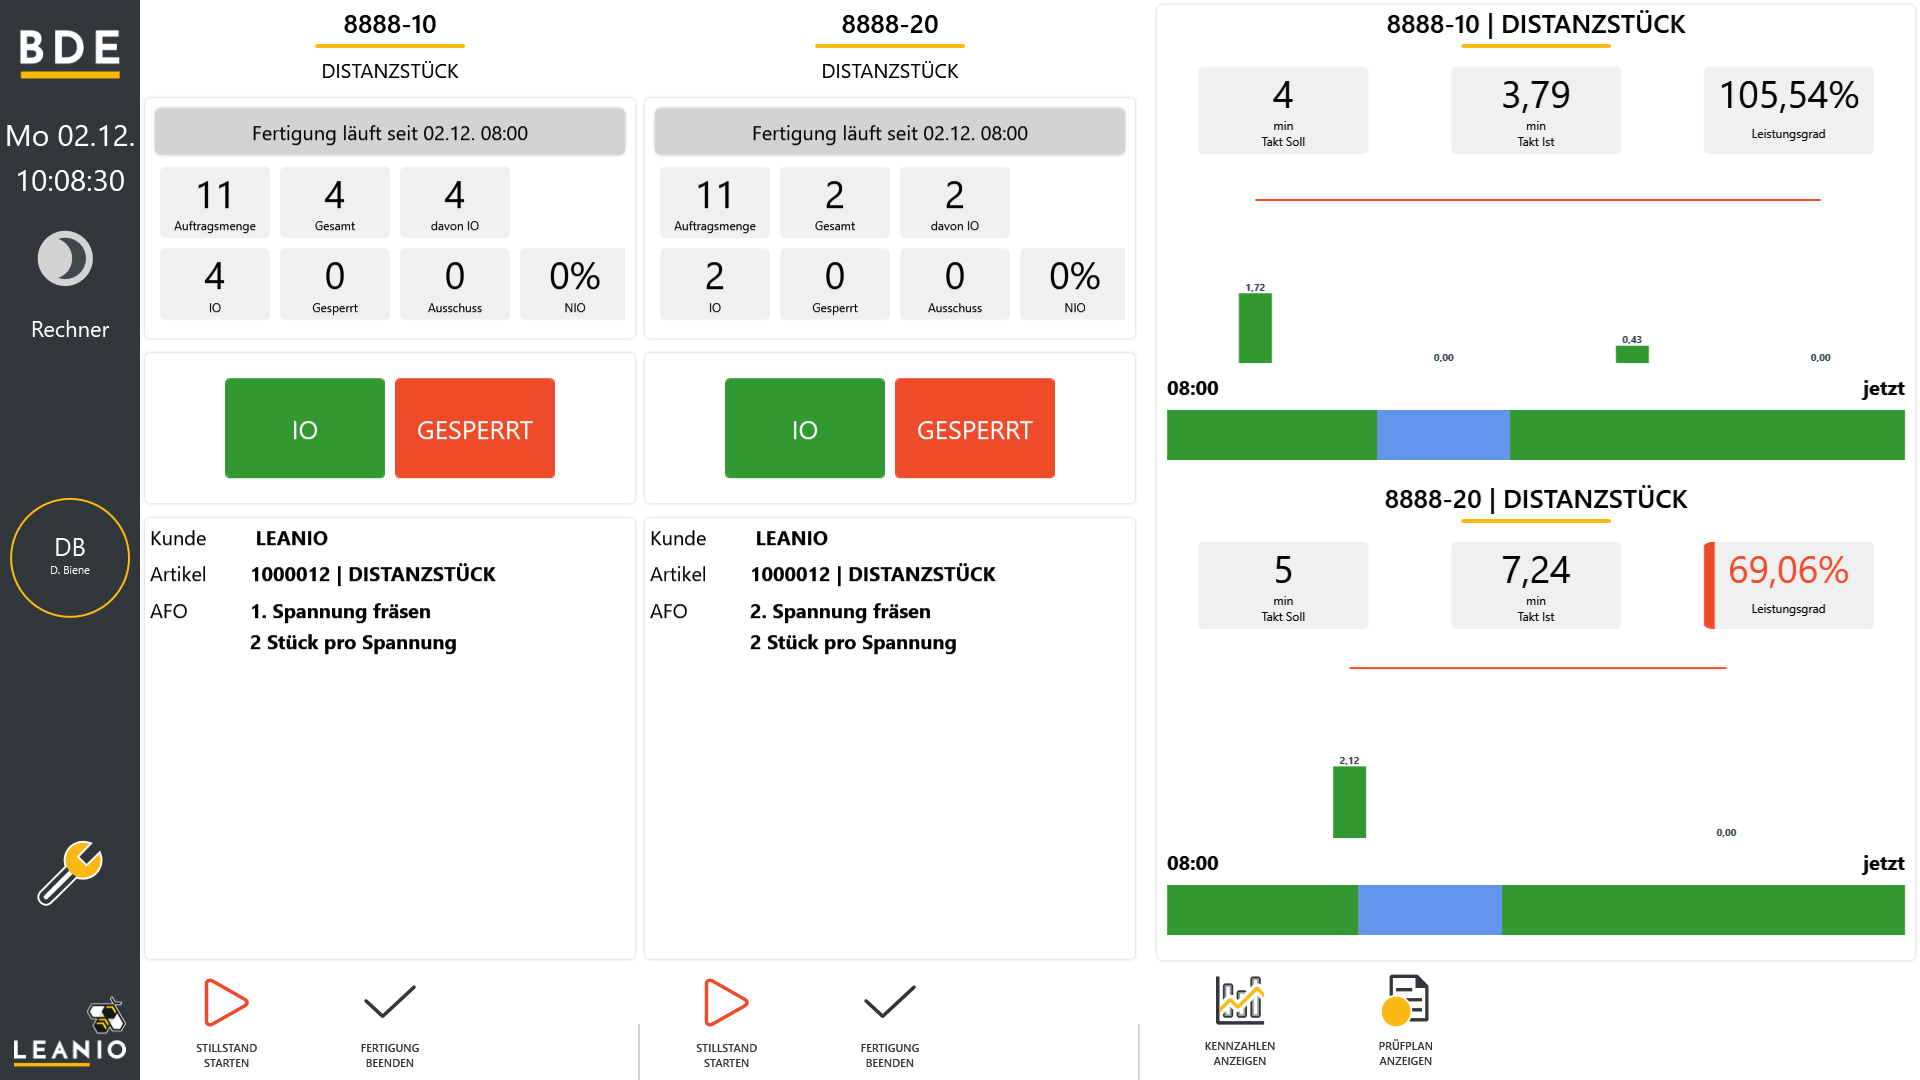Start Stillstand for order 8888-20

727,1023
